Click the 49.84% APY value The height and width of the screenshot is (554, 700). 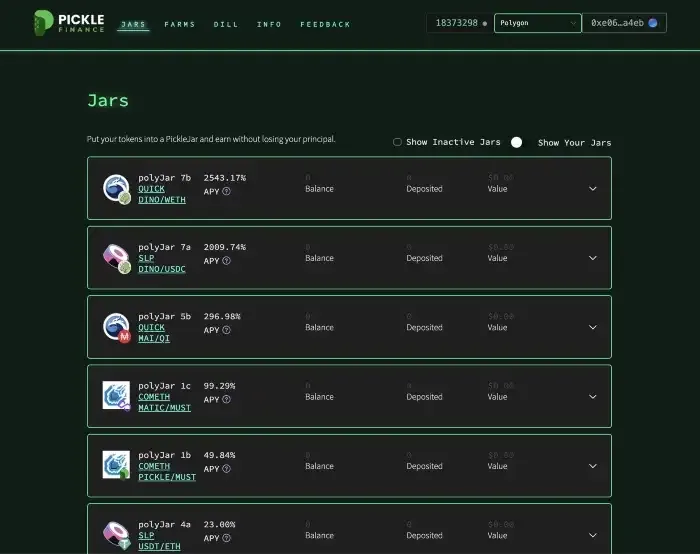tap(219, 455)
